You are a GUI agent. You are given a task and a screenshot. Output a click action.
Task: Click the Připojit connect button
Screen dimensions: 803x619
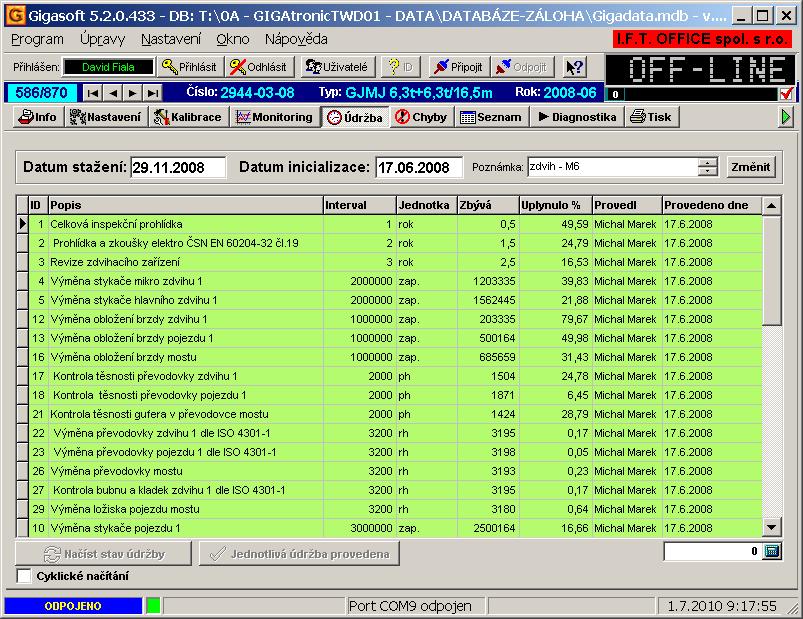(457, 67)
